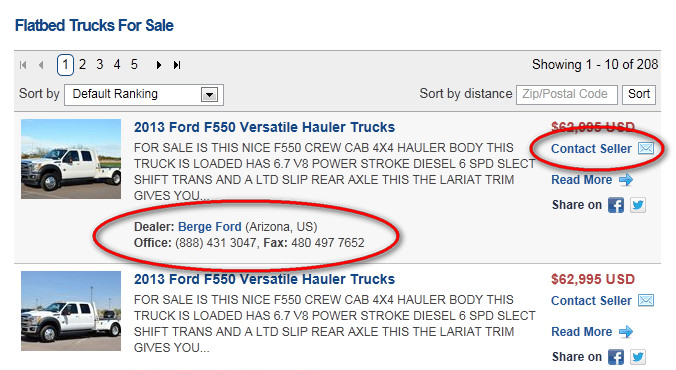Share the first listing on Twitter
Image resolution: width=676 pixels, height=370 pixels.
point(638,205)
